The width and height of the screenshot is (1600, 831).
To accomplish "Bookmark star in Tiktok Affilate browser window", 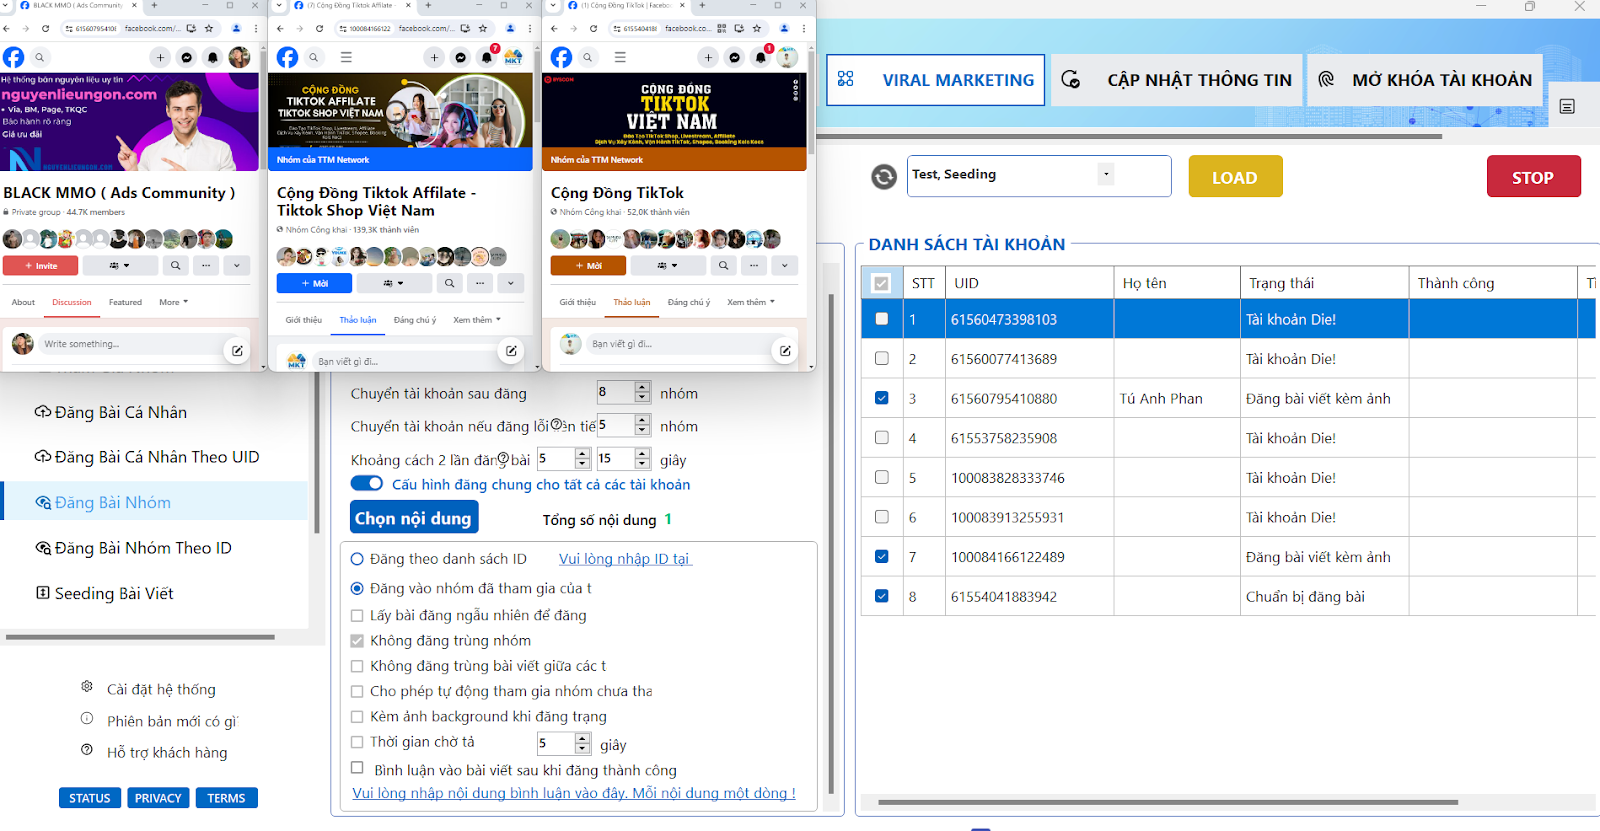I will click(483, 28).
